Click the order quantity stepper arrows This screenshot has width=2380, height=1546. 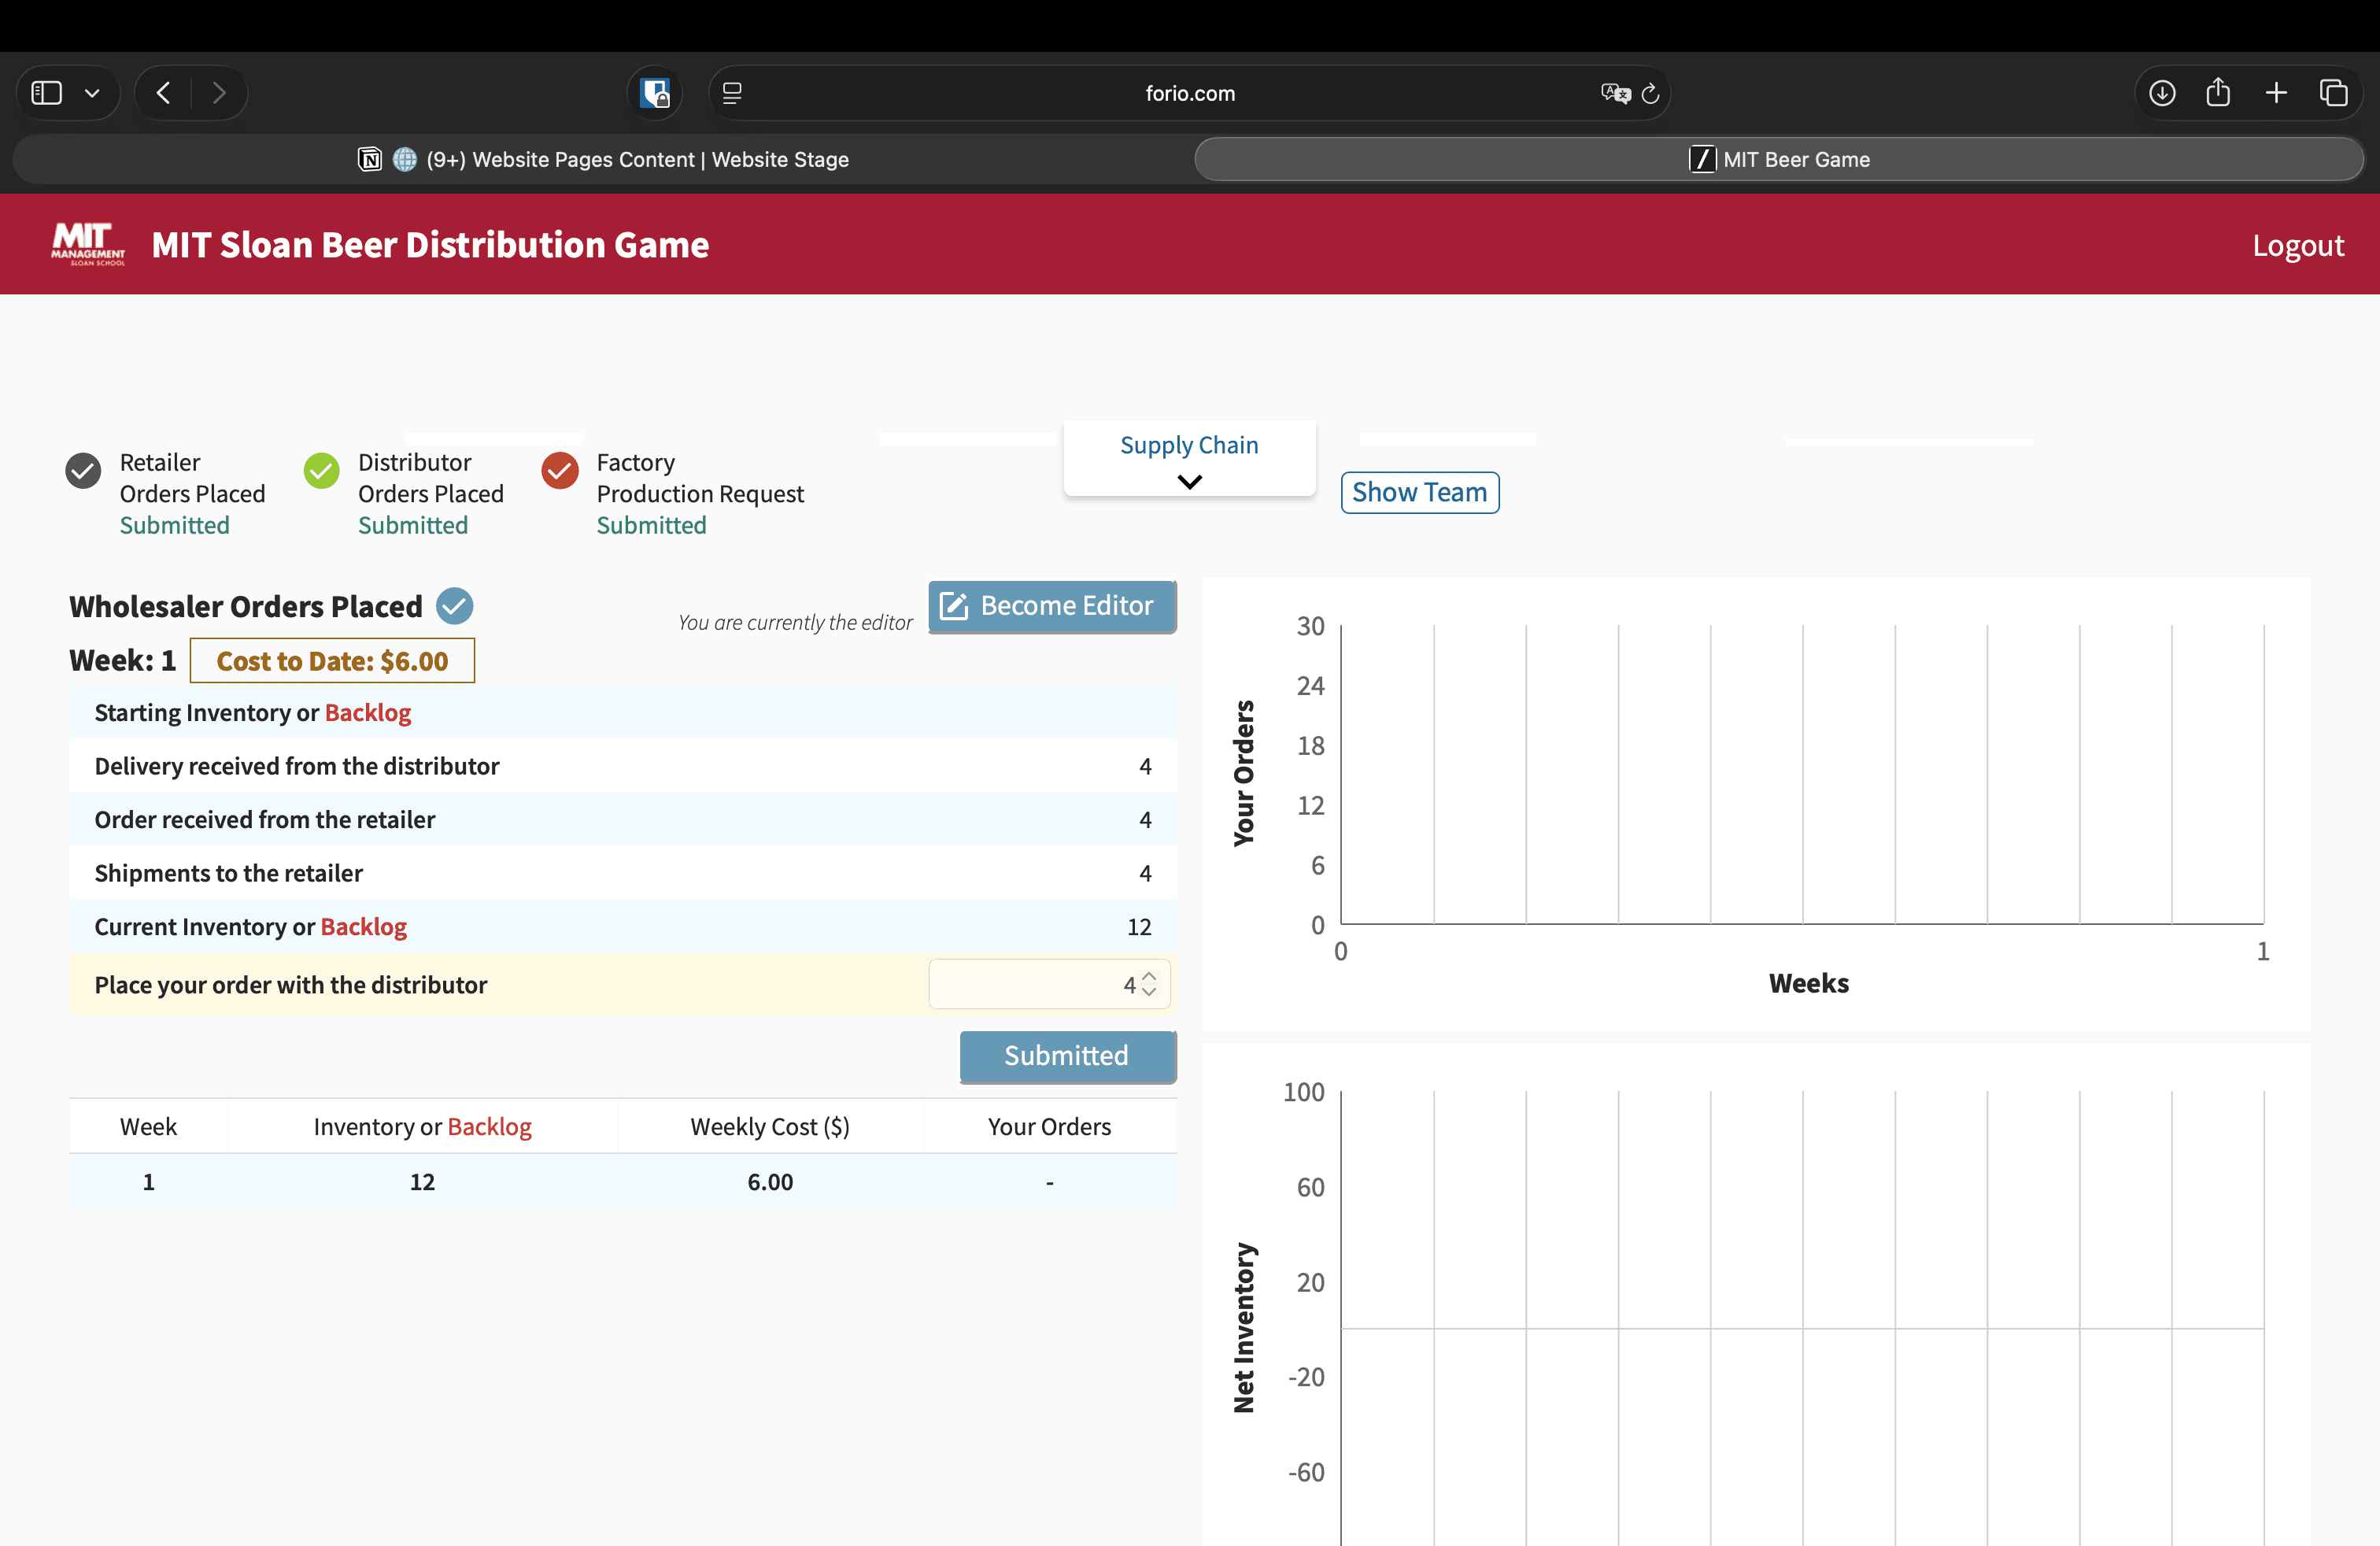click(x=1149, y=984)
